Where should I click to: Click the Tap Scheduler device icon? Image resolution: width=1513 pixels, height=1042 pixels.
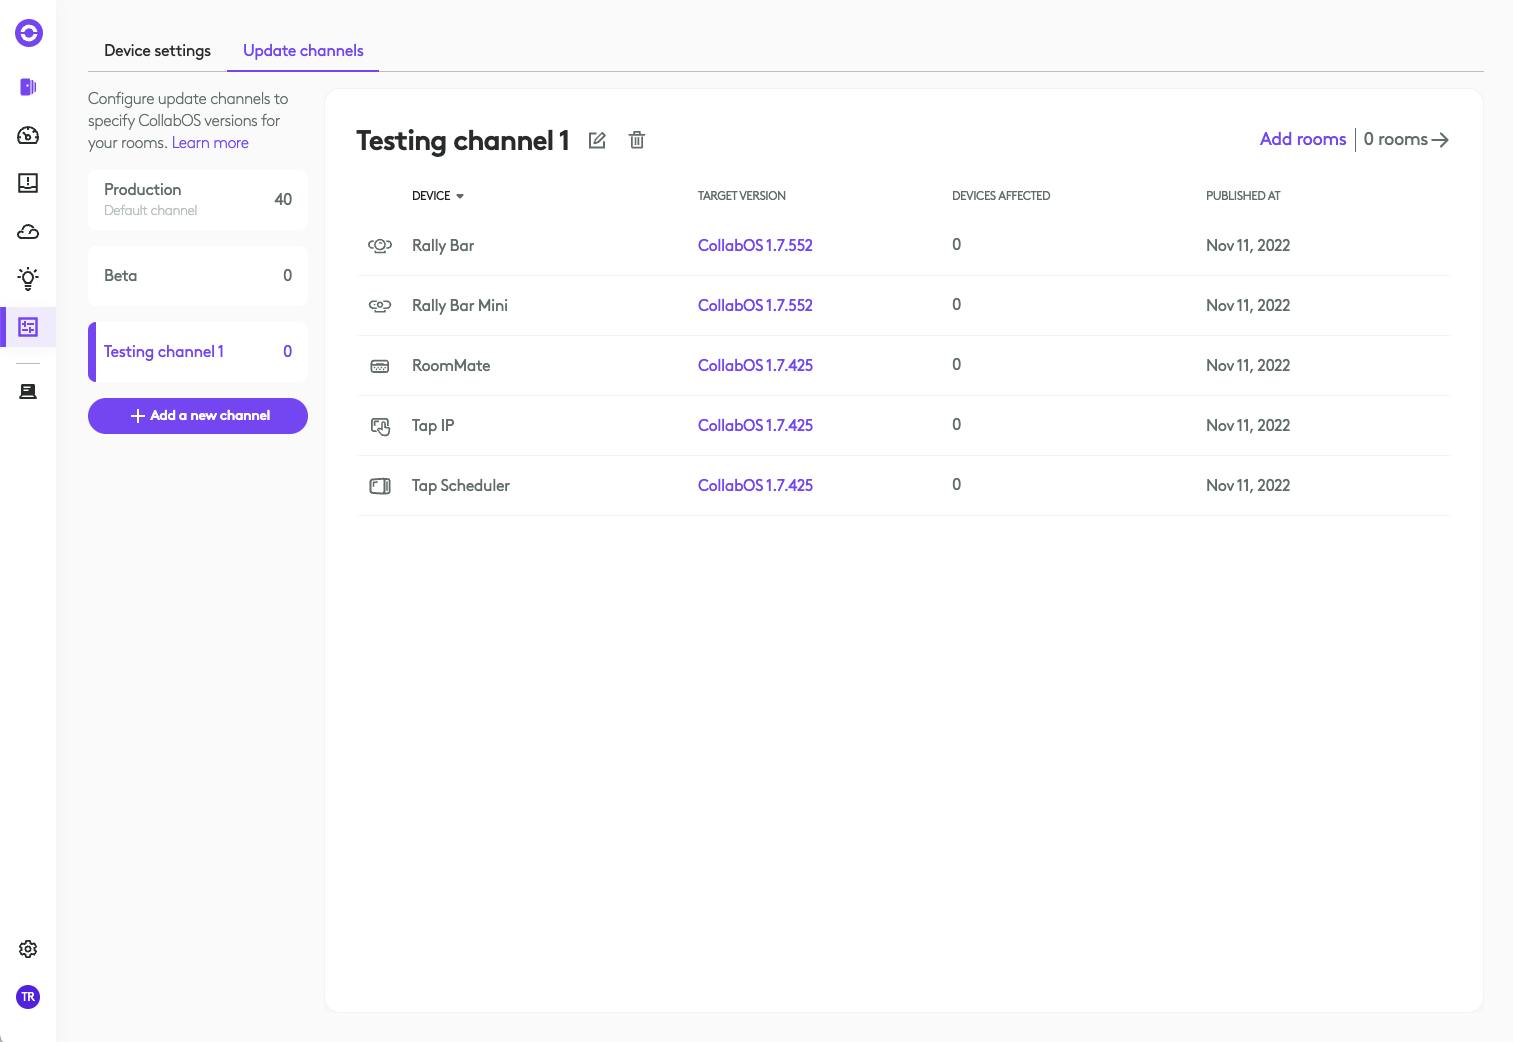(x=380, y=486)
